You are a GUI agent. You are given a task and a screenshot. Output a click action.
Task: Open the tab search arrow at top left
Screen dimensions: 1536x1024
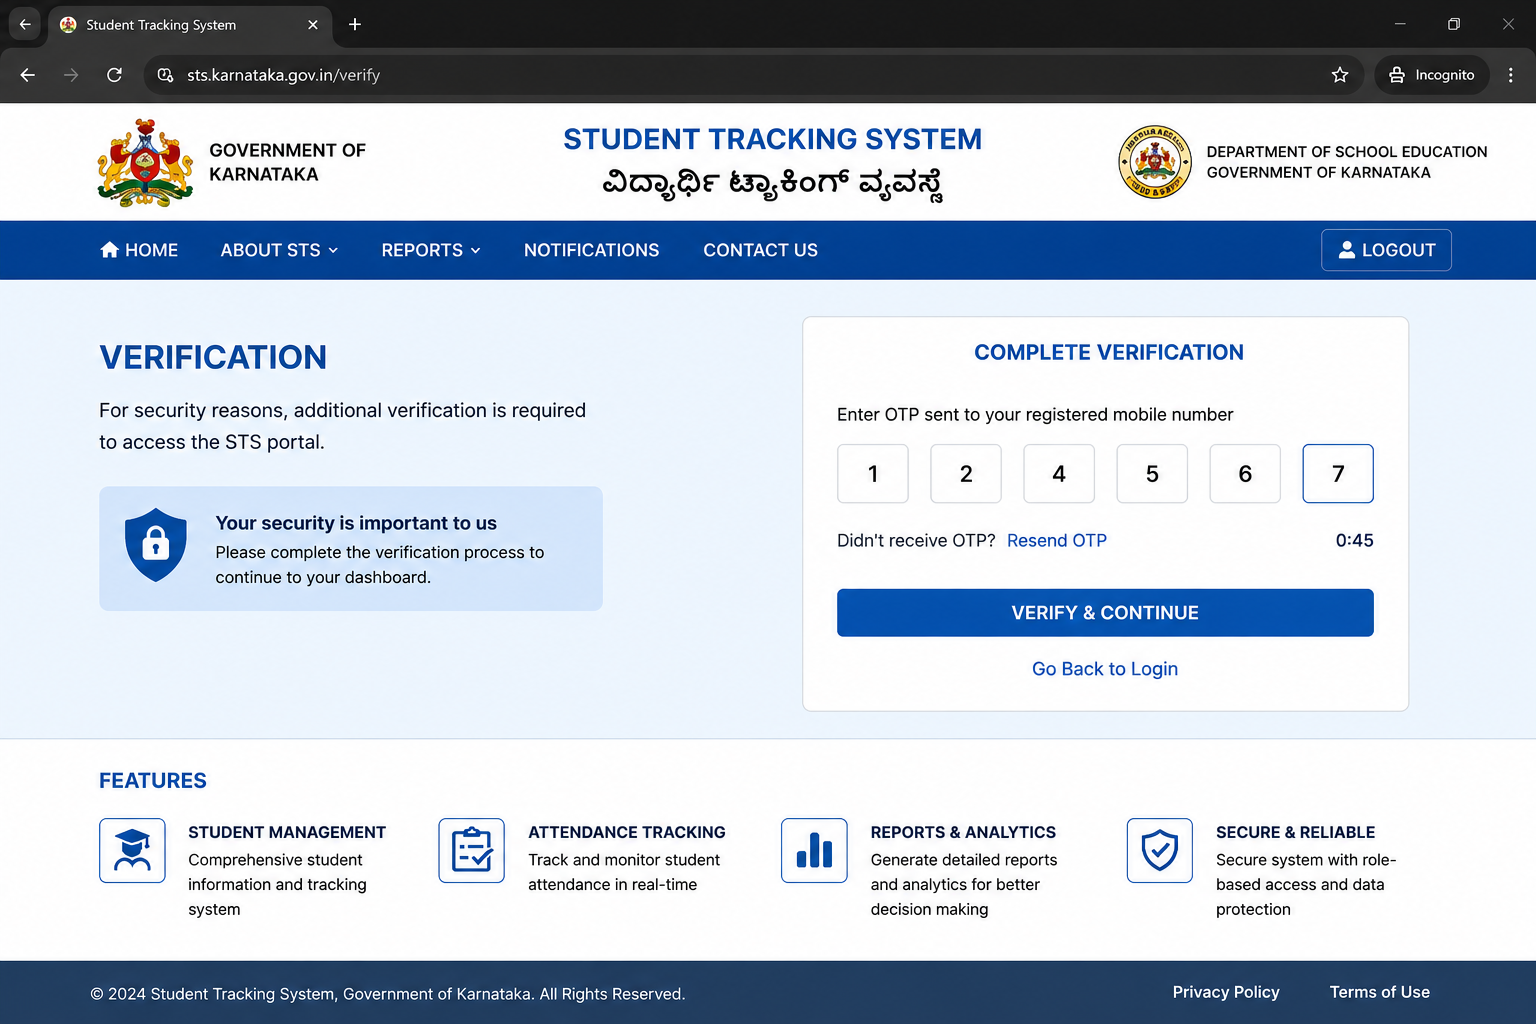coord(25,24)
